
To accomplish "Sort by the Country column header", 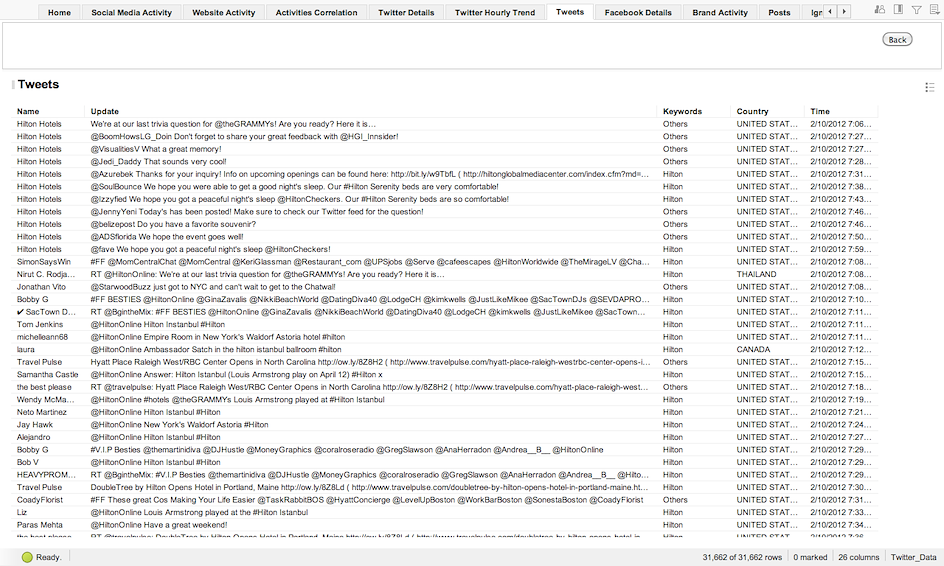I will 752,111.
